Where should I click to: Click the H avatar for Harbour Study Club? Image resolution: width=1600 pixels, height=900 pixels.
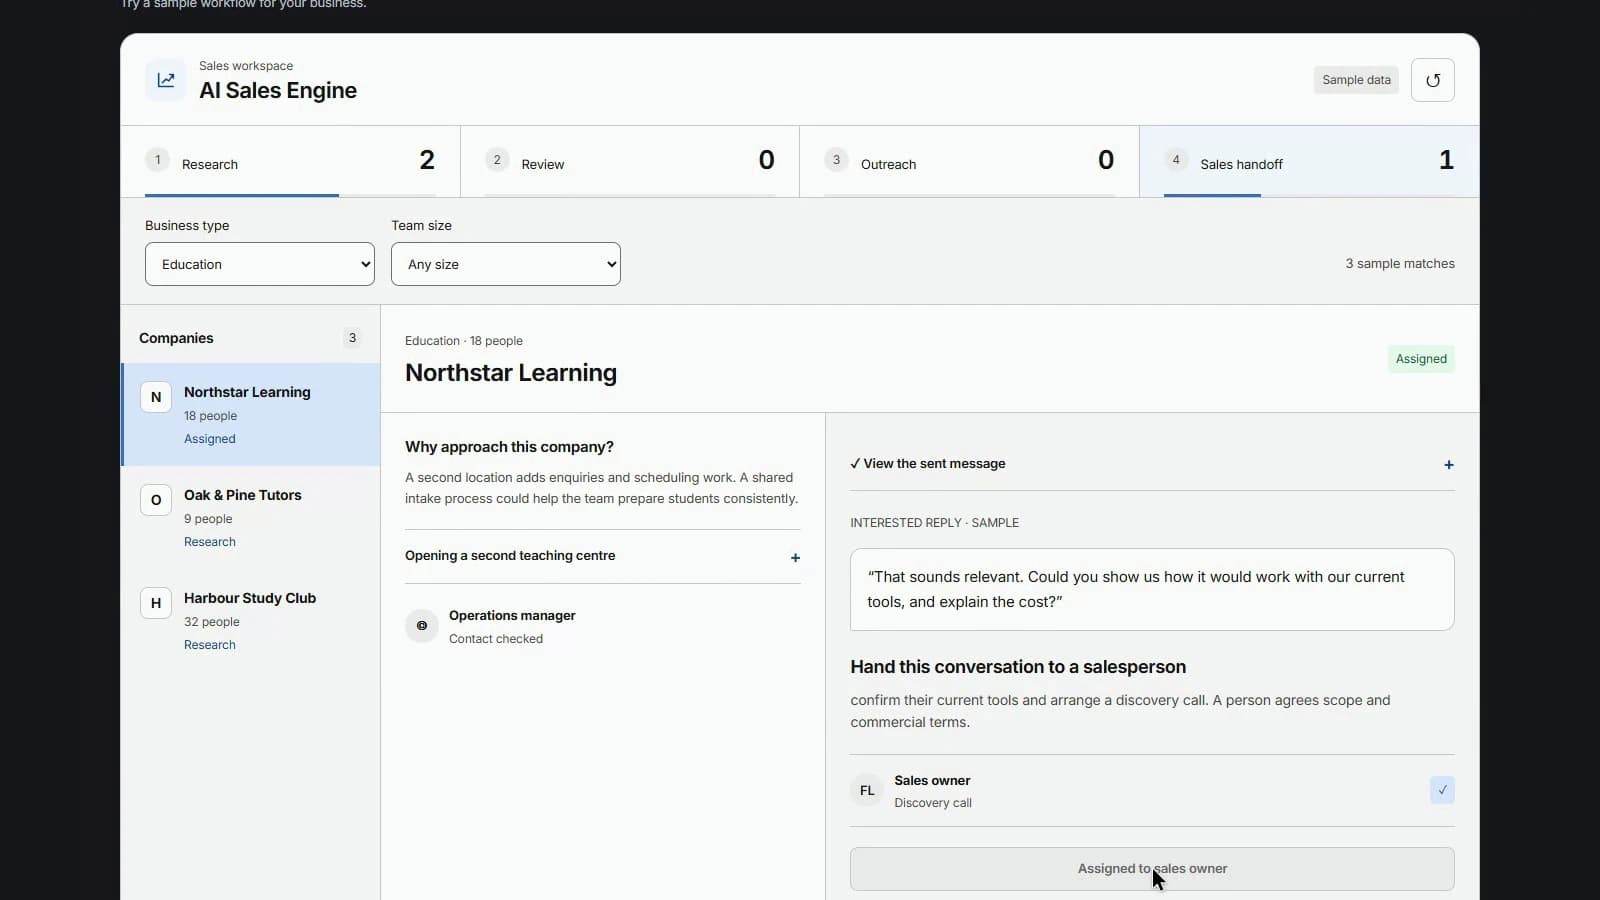pyautogui.click(x=156, y=603)
